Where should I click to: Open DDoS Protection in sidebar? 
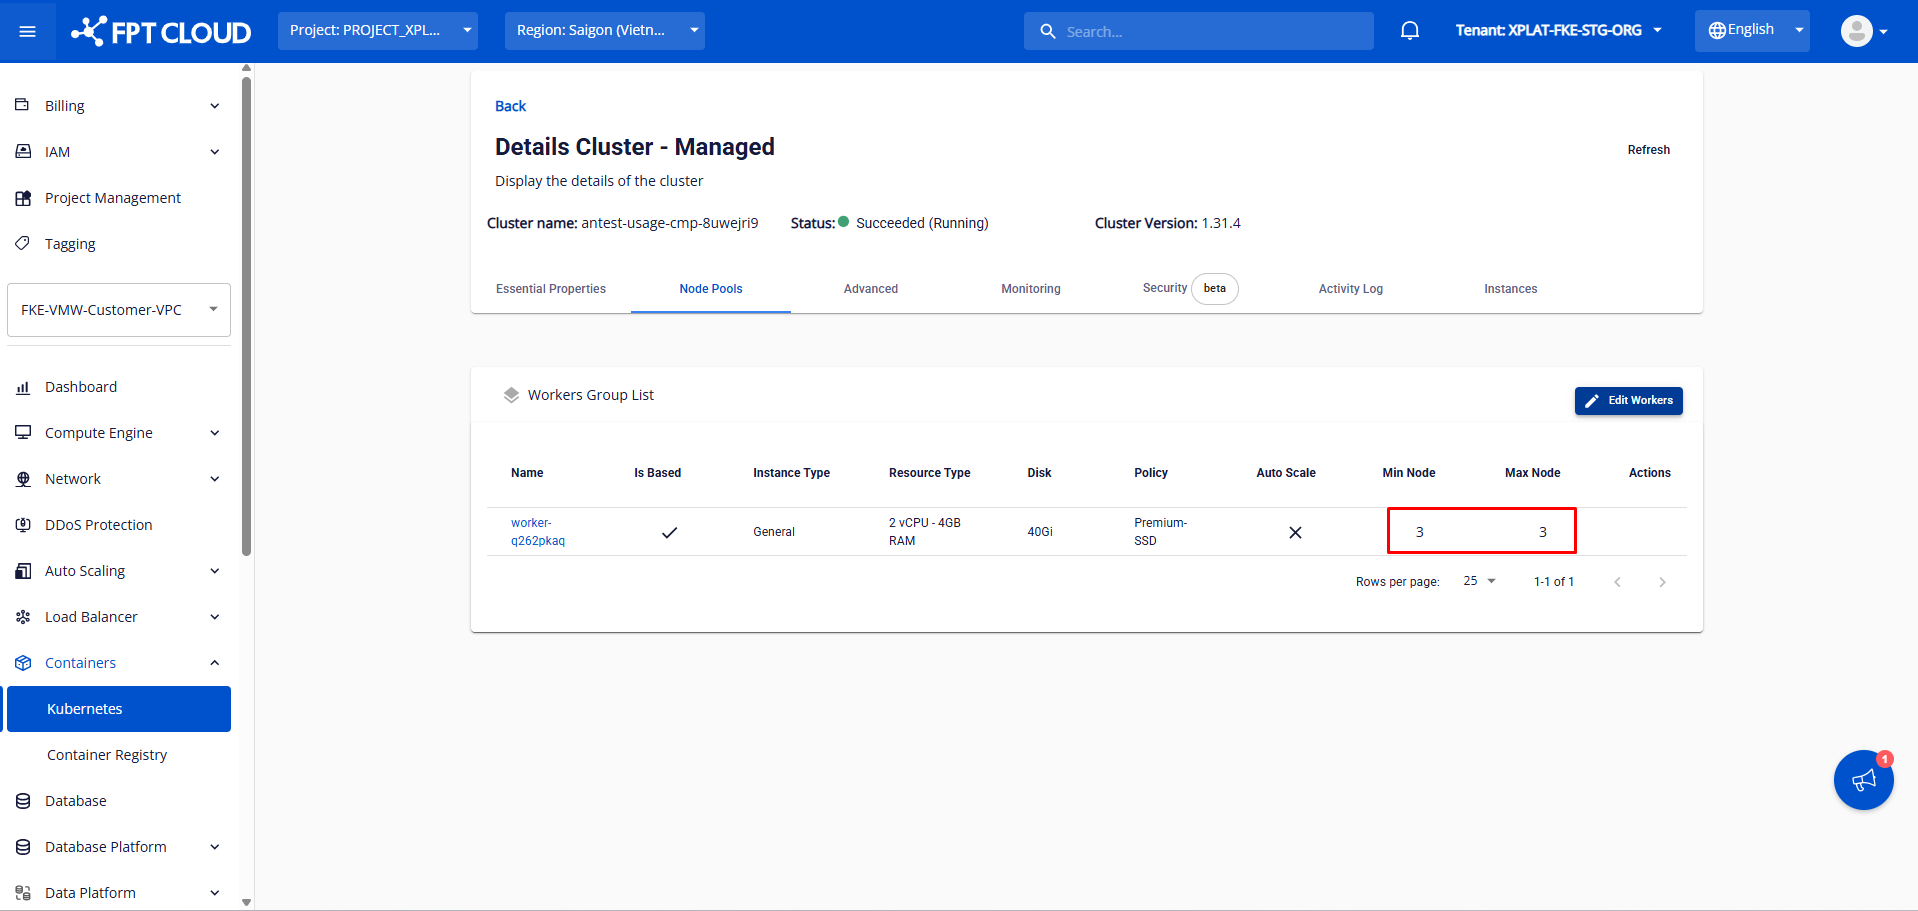[x=98, y=525]
